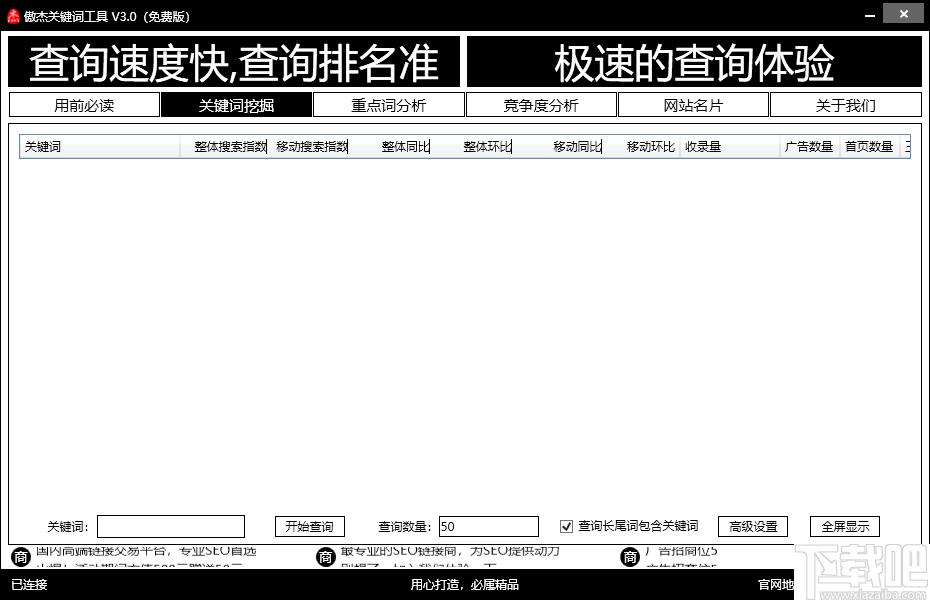Viewport: 930px width, 600px height.
Task: Sort by 收录量 column header
Action: point(730,146)
